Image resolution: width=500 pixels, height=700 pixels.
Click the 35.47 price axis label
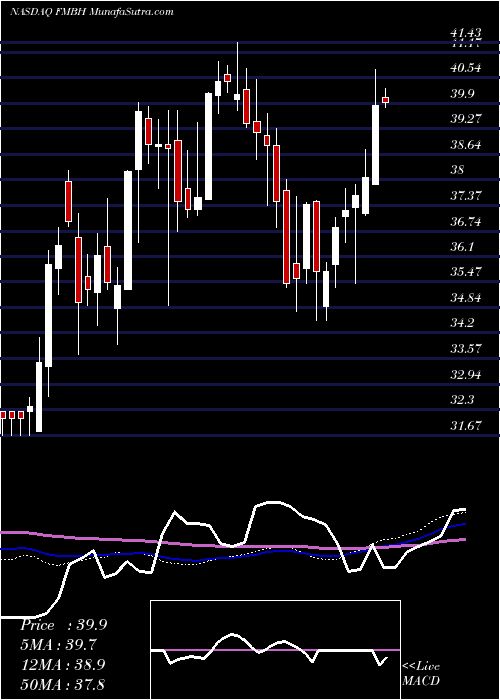tap(466, 272)
